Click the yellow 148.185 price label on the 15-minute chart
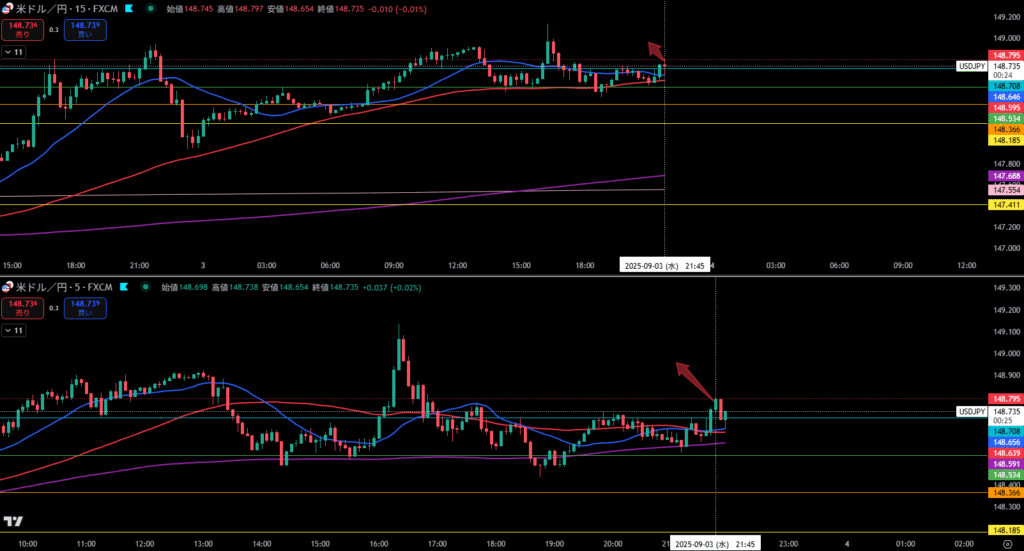1024x551 pixels. point(1006,140)
